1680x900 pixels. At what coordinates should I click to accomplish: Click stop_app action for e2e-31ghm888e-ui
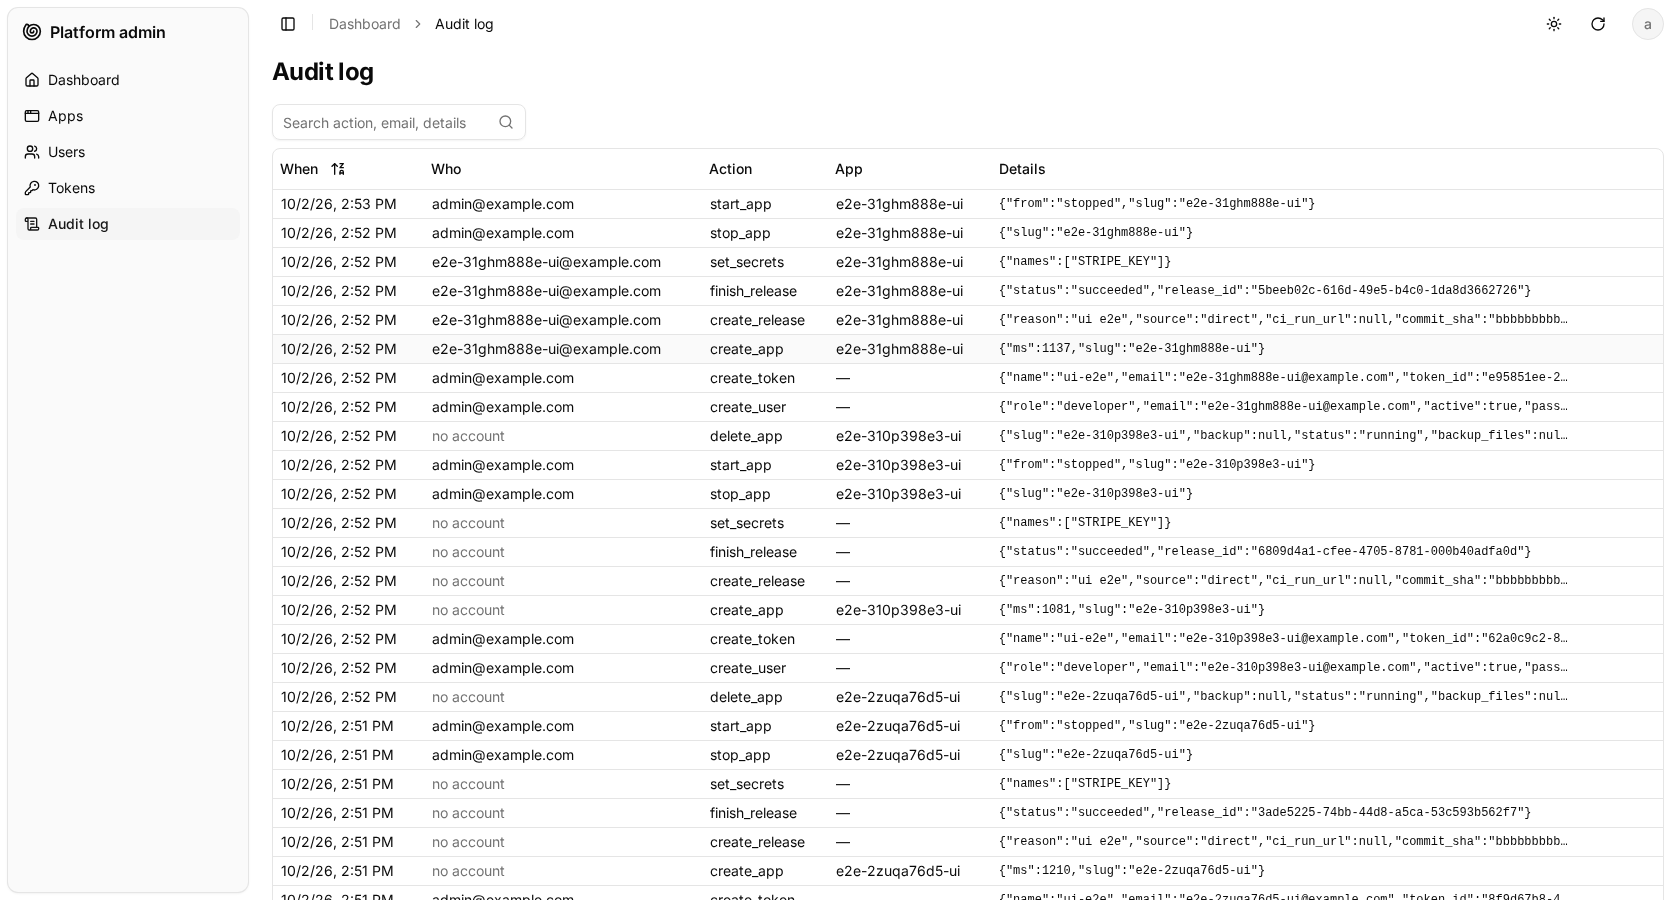click(x=740, y=233)
